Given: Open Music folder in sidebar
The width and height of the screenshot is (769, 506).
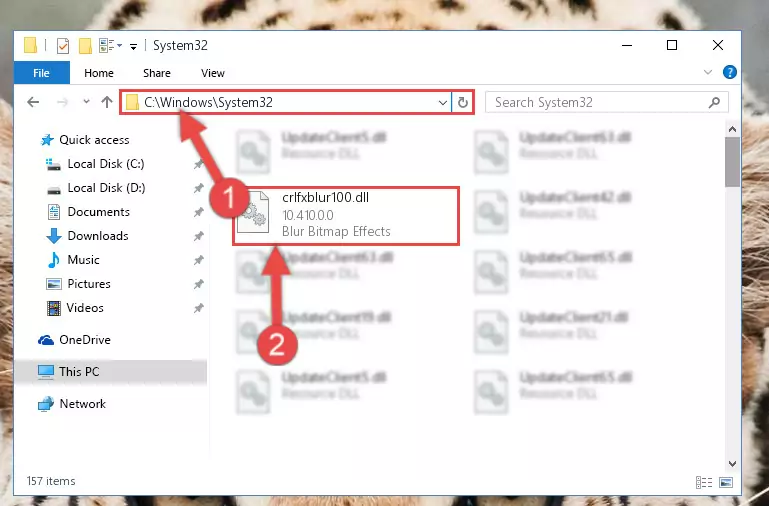Looking at the screenshot, I should pyautogui.click(x=74, y=260).
